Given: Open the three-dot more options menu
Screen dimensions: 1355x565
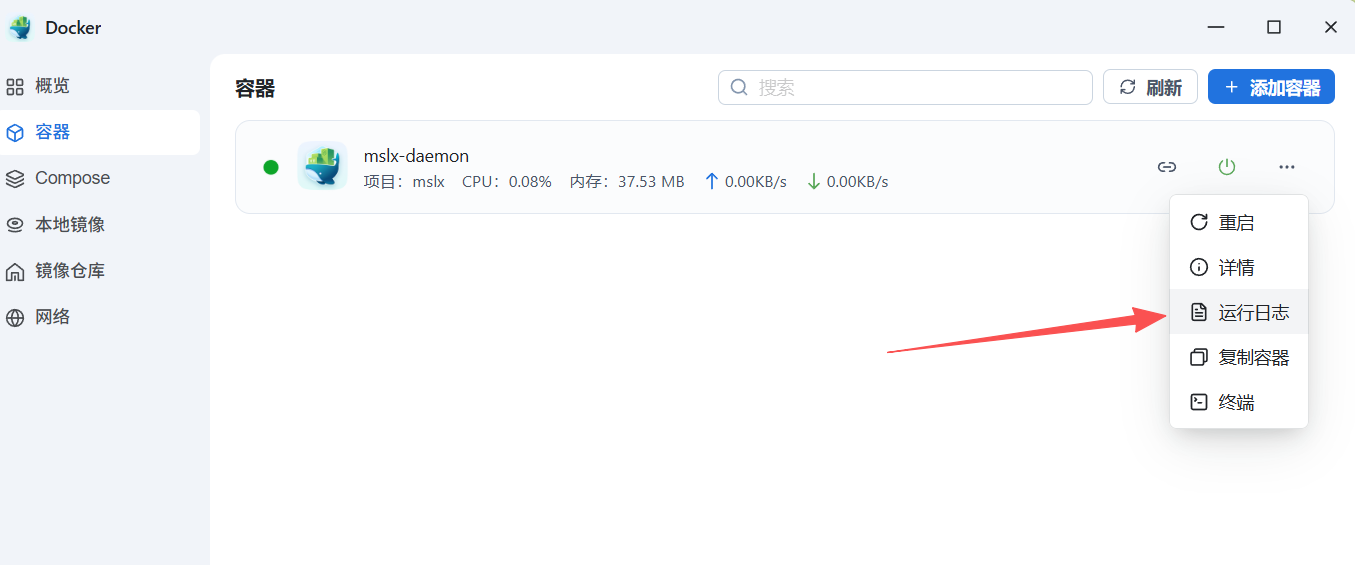Looking at the screenshot, I should click(1287, 167).
